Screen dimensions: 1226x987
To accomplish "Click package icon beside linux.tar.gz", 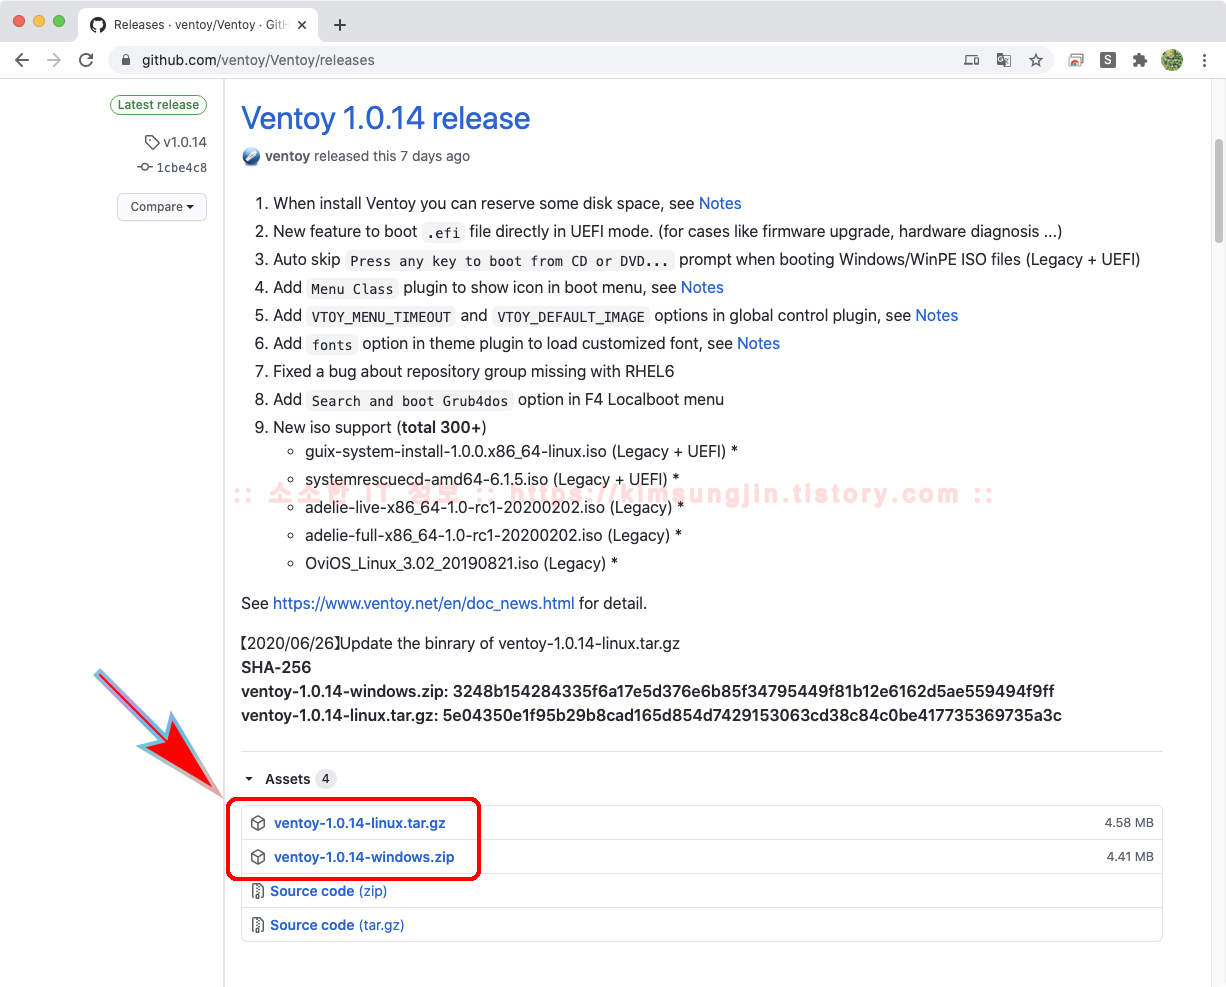I will click(258, 823).
